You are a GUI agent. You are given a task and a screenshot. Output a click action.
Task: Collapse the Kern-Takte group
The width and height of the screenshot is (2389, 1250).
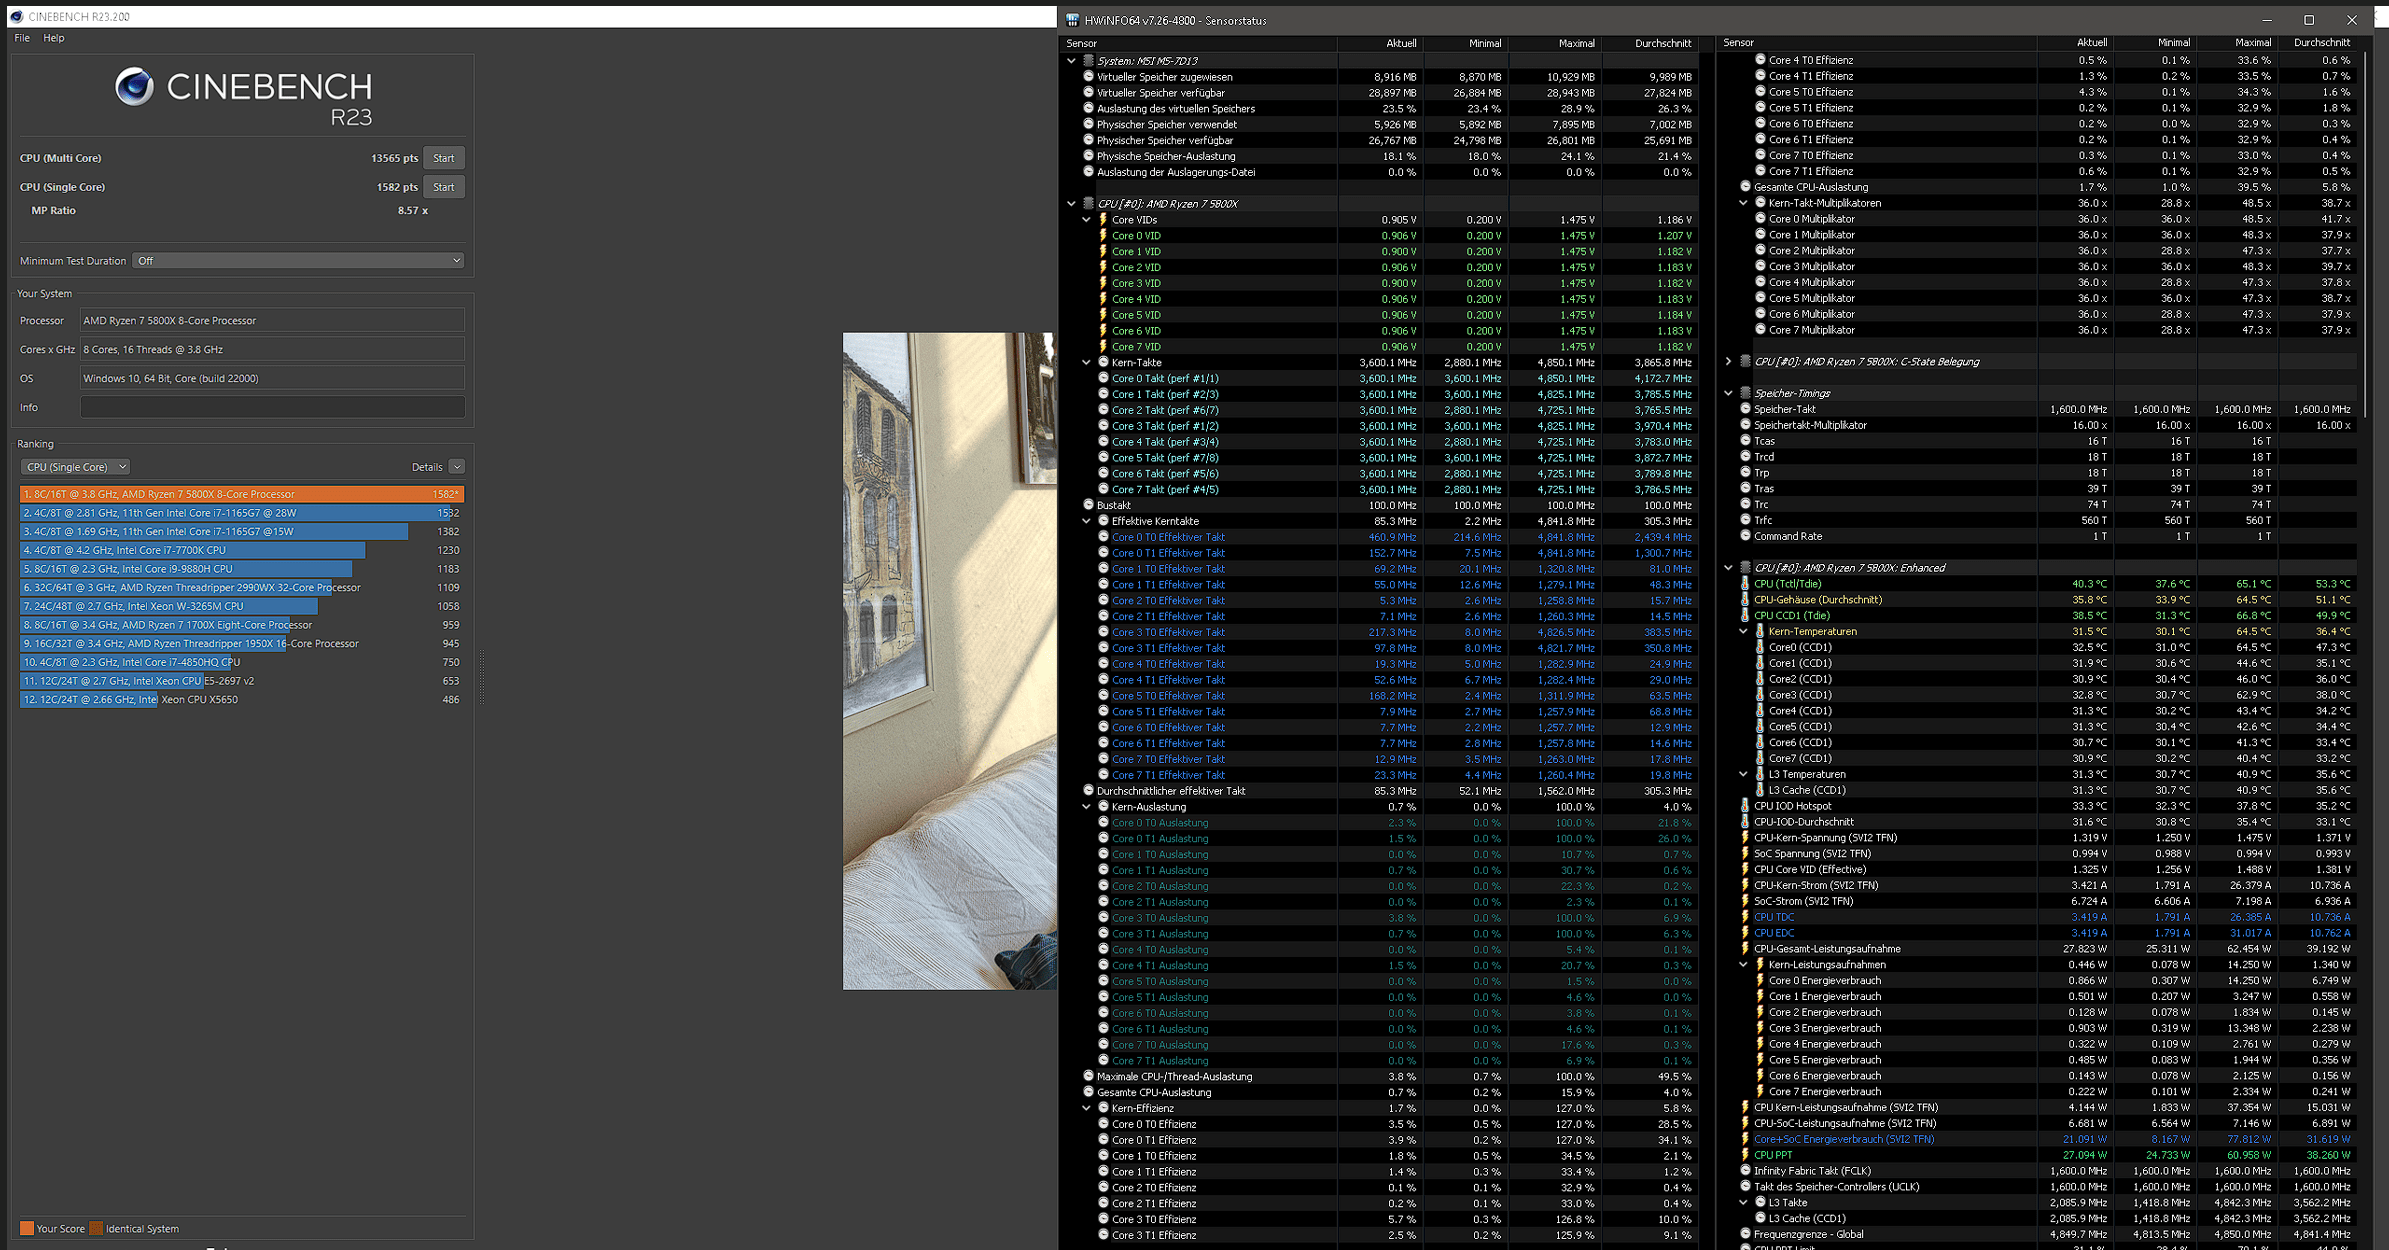tap(1087, 363)
